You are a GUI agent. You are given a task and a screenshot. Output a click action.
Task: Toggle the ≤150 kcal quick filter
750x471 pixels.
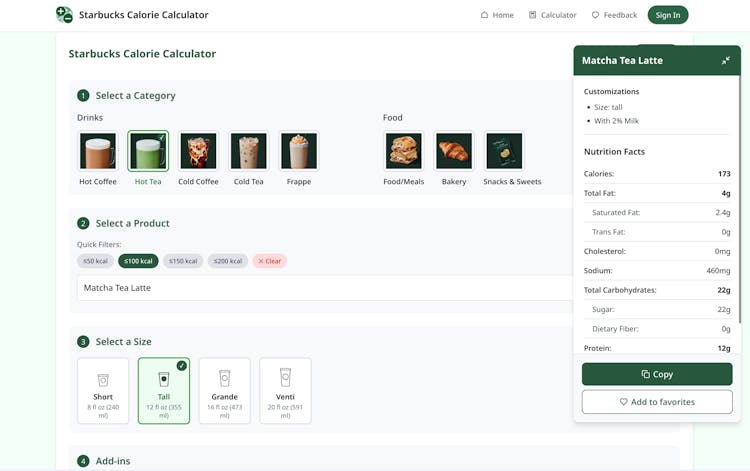click(183, 261)
